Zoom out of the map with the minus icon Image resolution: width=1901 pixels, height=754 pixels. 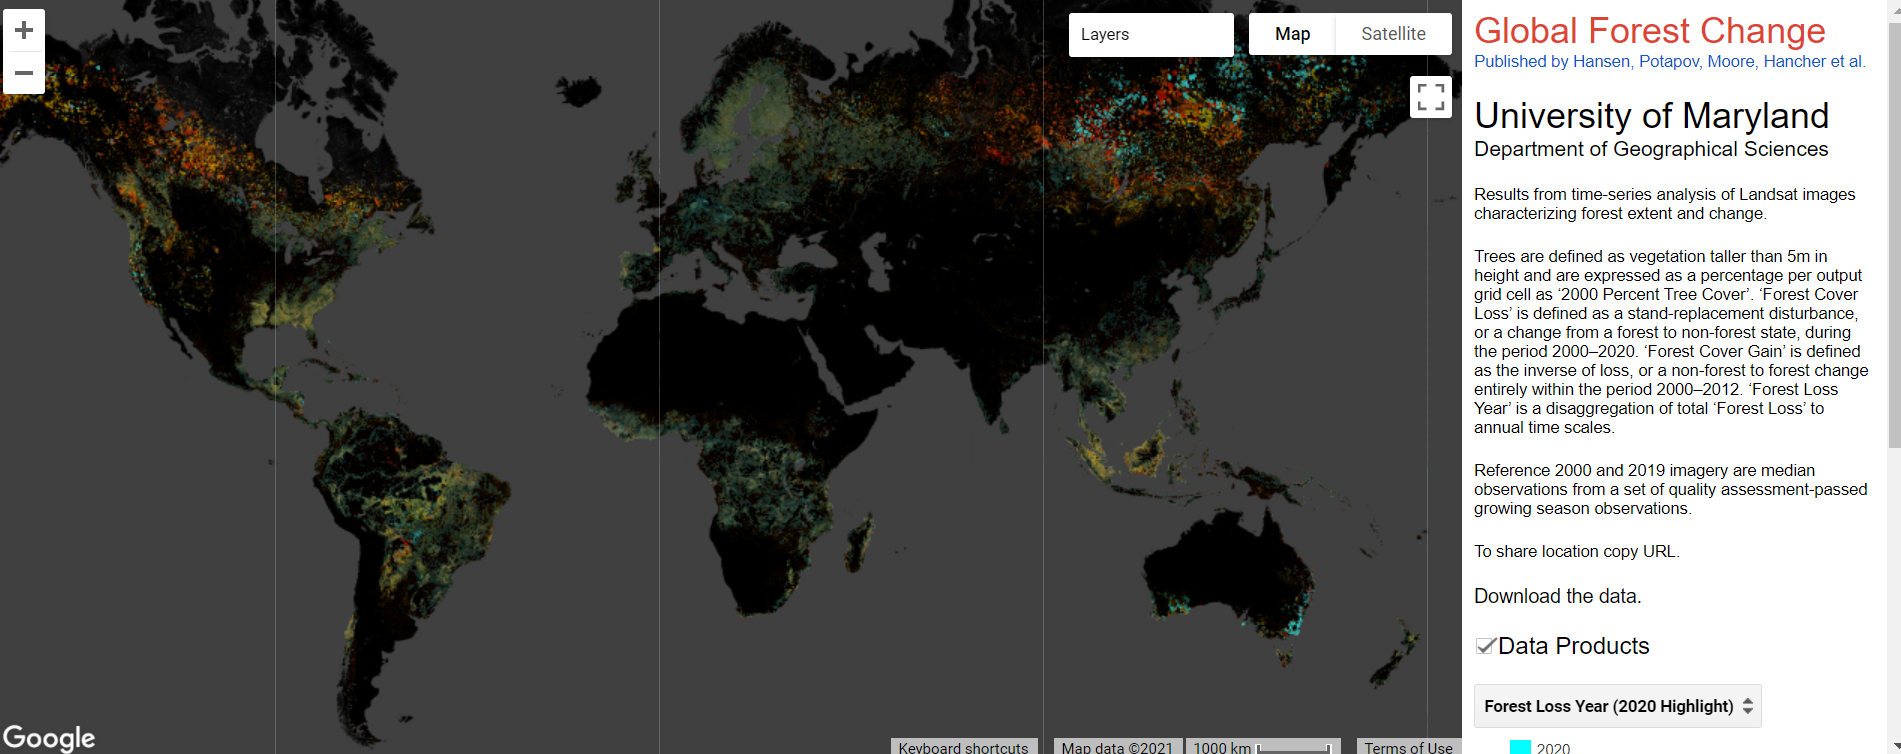[24, 73]
